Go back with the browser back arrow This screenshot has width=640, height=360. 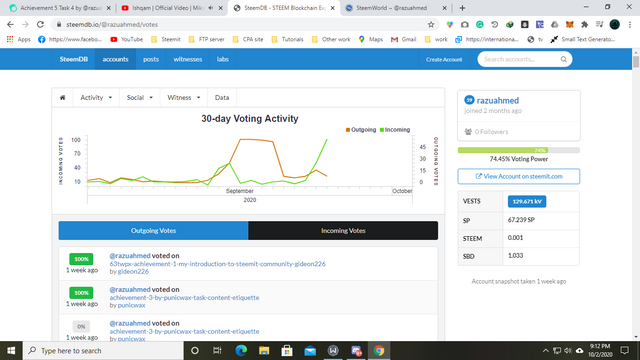coord(10,24)
